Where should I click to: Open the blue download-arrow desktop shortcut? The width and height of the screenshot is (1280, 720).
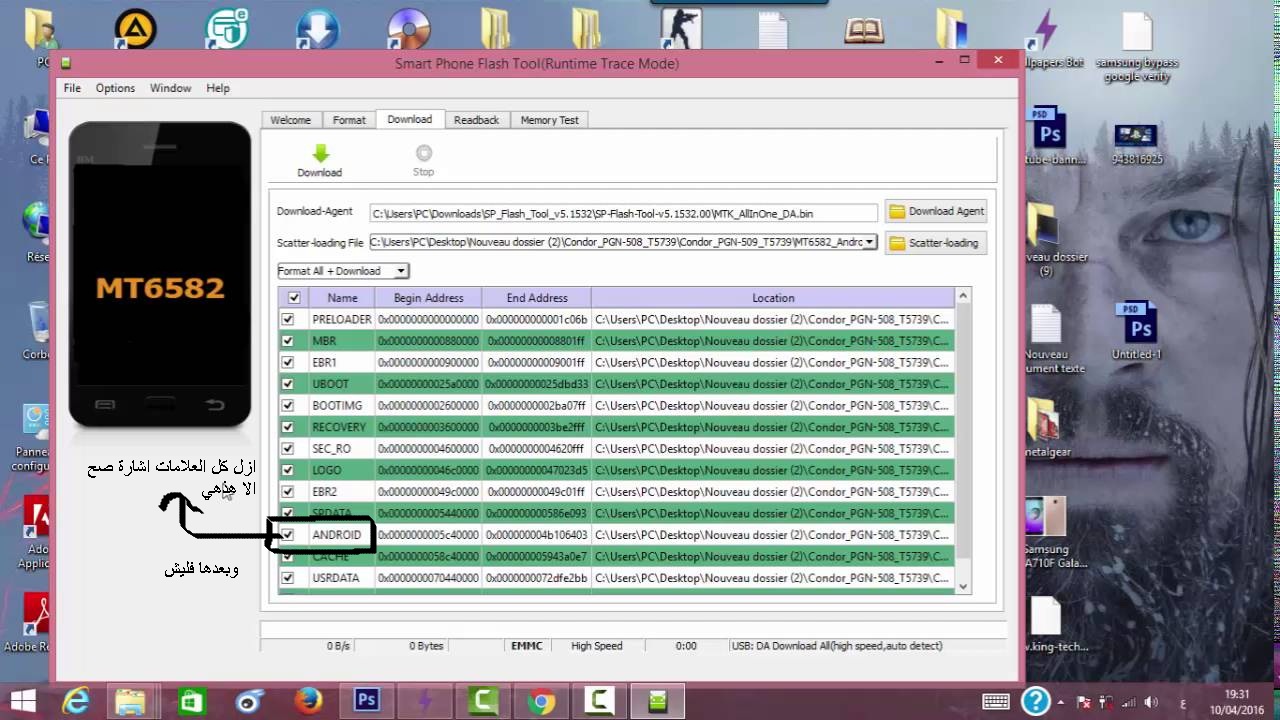pos(317,28)
